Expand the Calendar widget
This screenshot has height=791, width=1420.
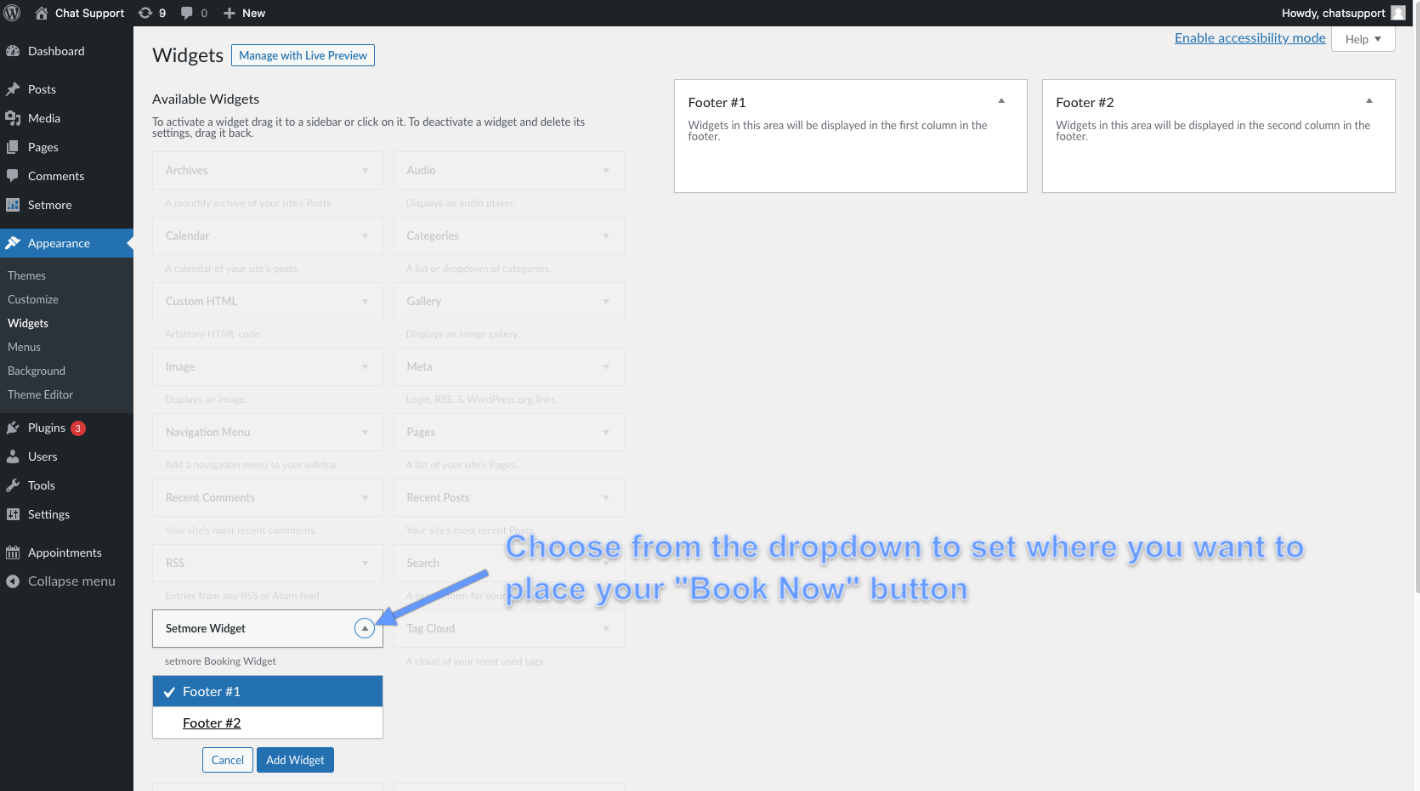coord(365,236)
